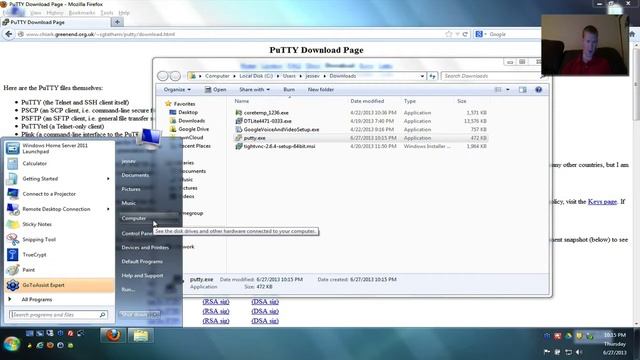Open Desktop under Favorites

tap(188, 112)
